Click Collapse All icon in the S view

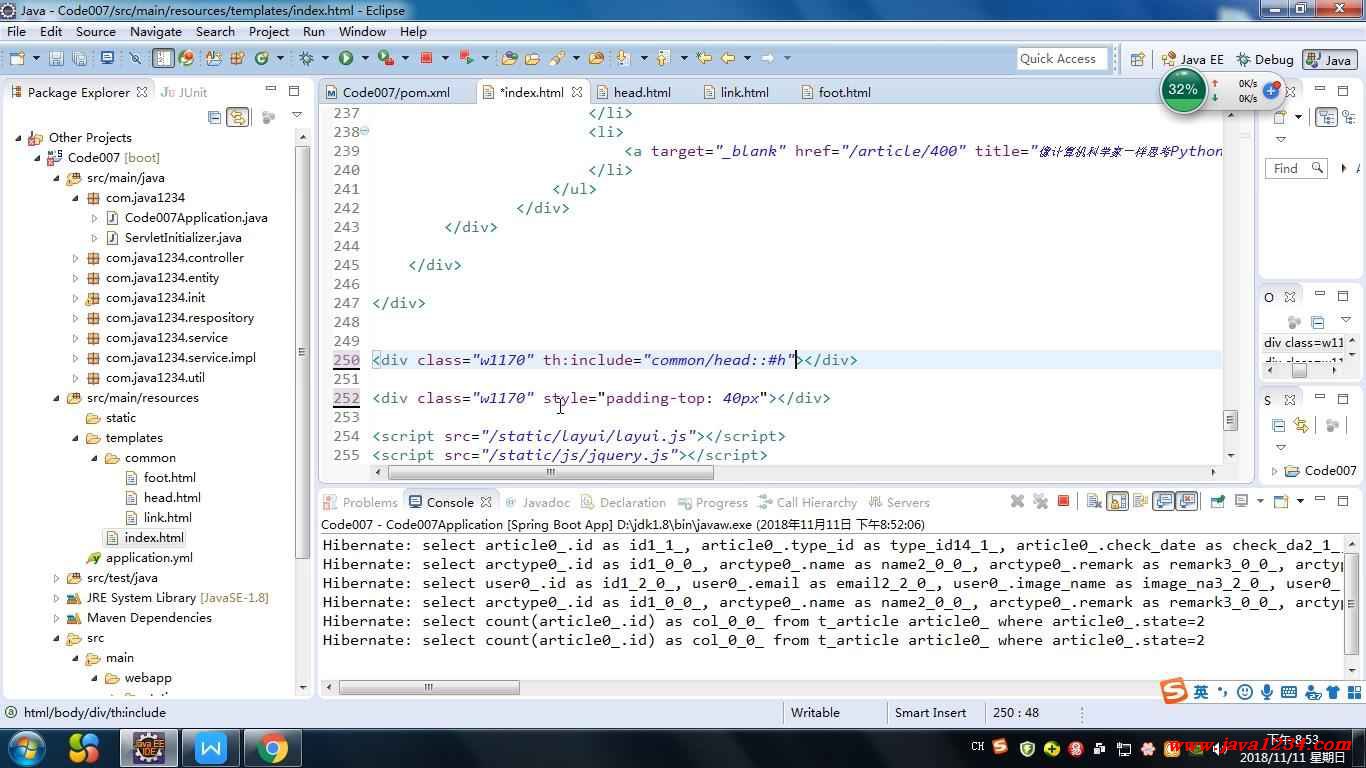[x=1279, y=425]
